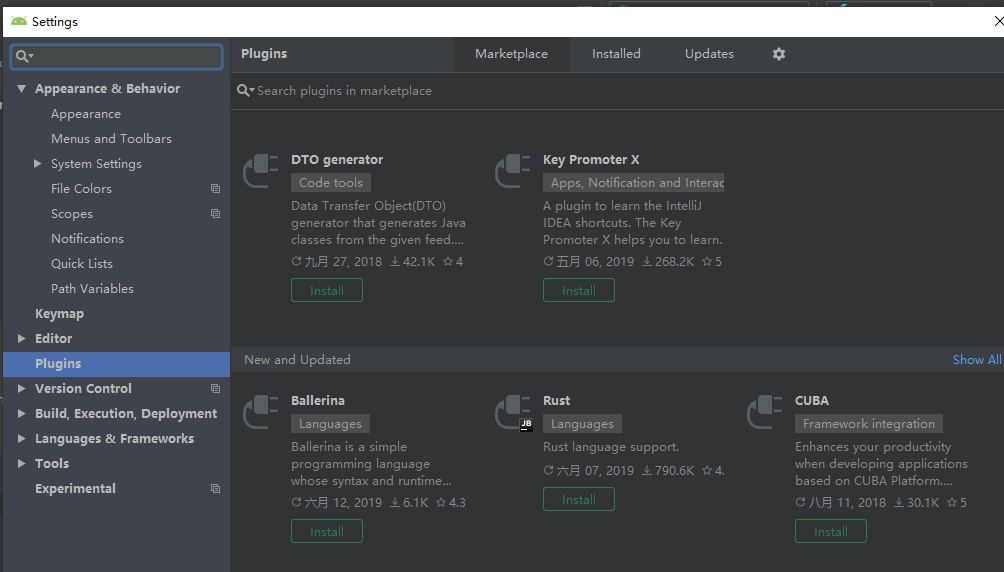1004x572 pixels.
Task: Select Plugins in the settings tree
Action: (x=117, y=364)
